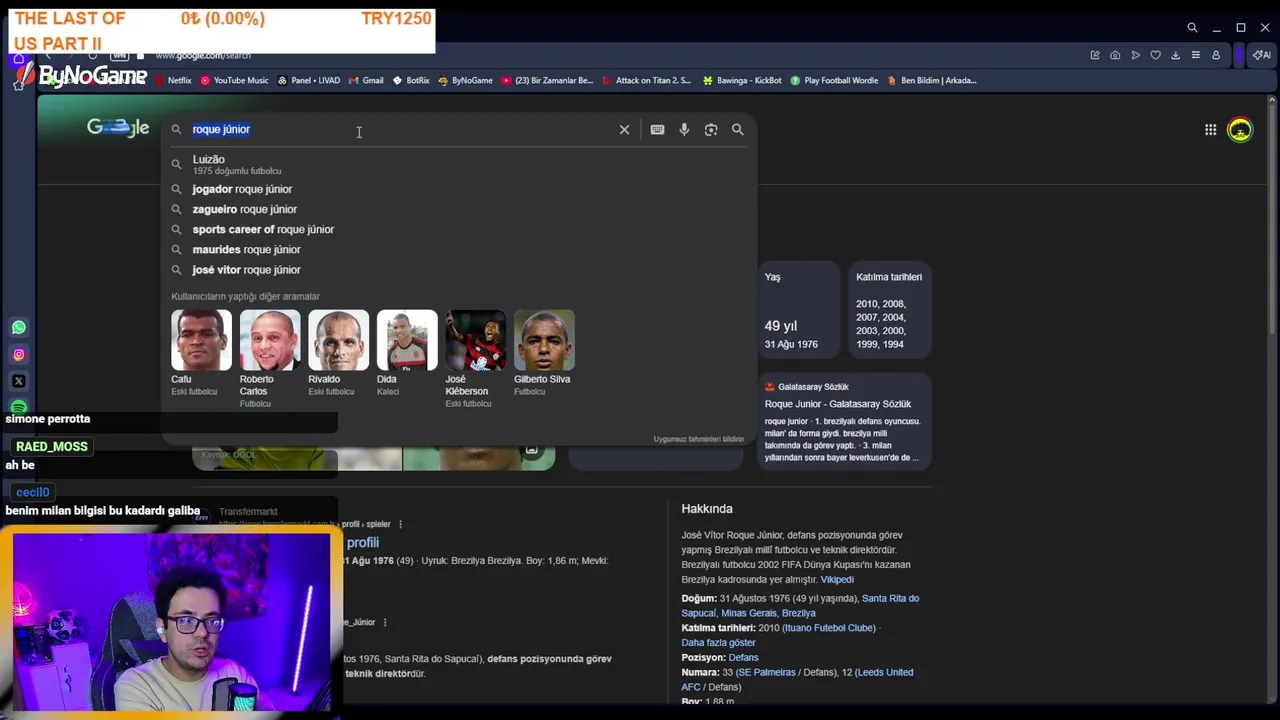Open browser snapshot camera icon
The image size is (1280, 720).
[1115, 55]
